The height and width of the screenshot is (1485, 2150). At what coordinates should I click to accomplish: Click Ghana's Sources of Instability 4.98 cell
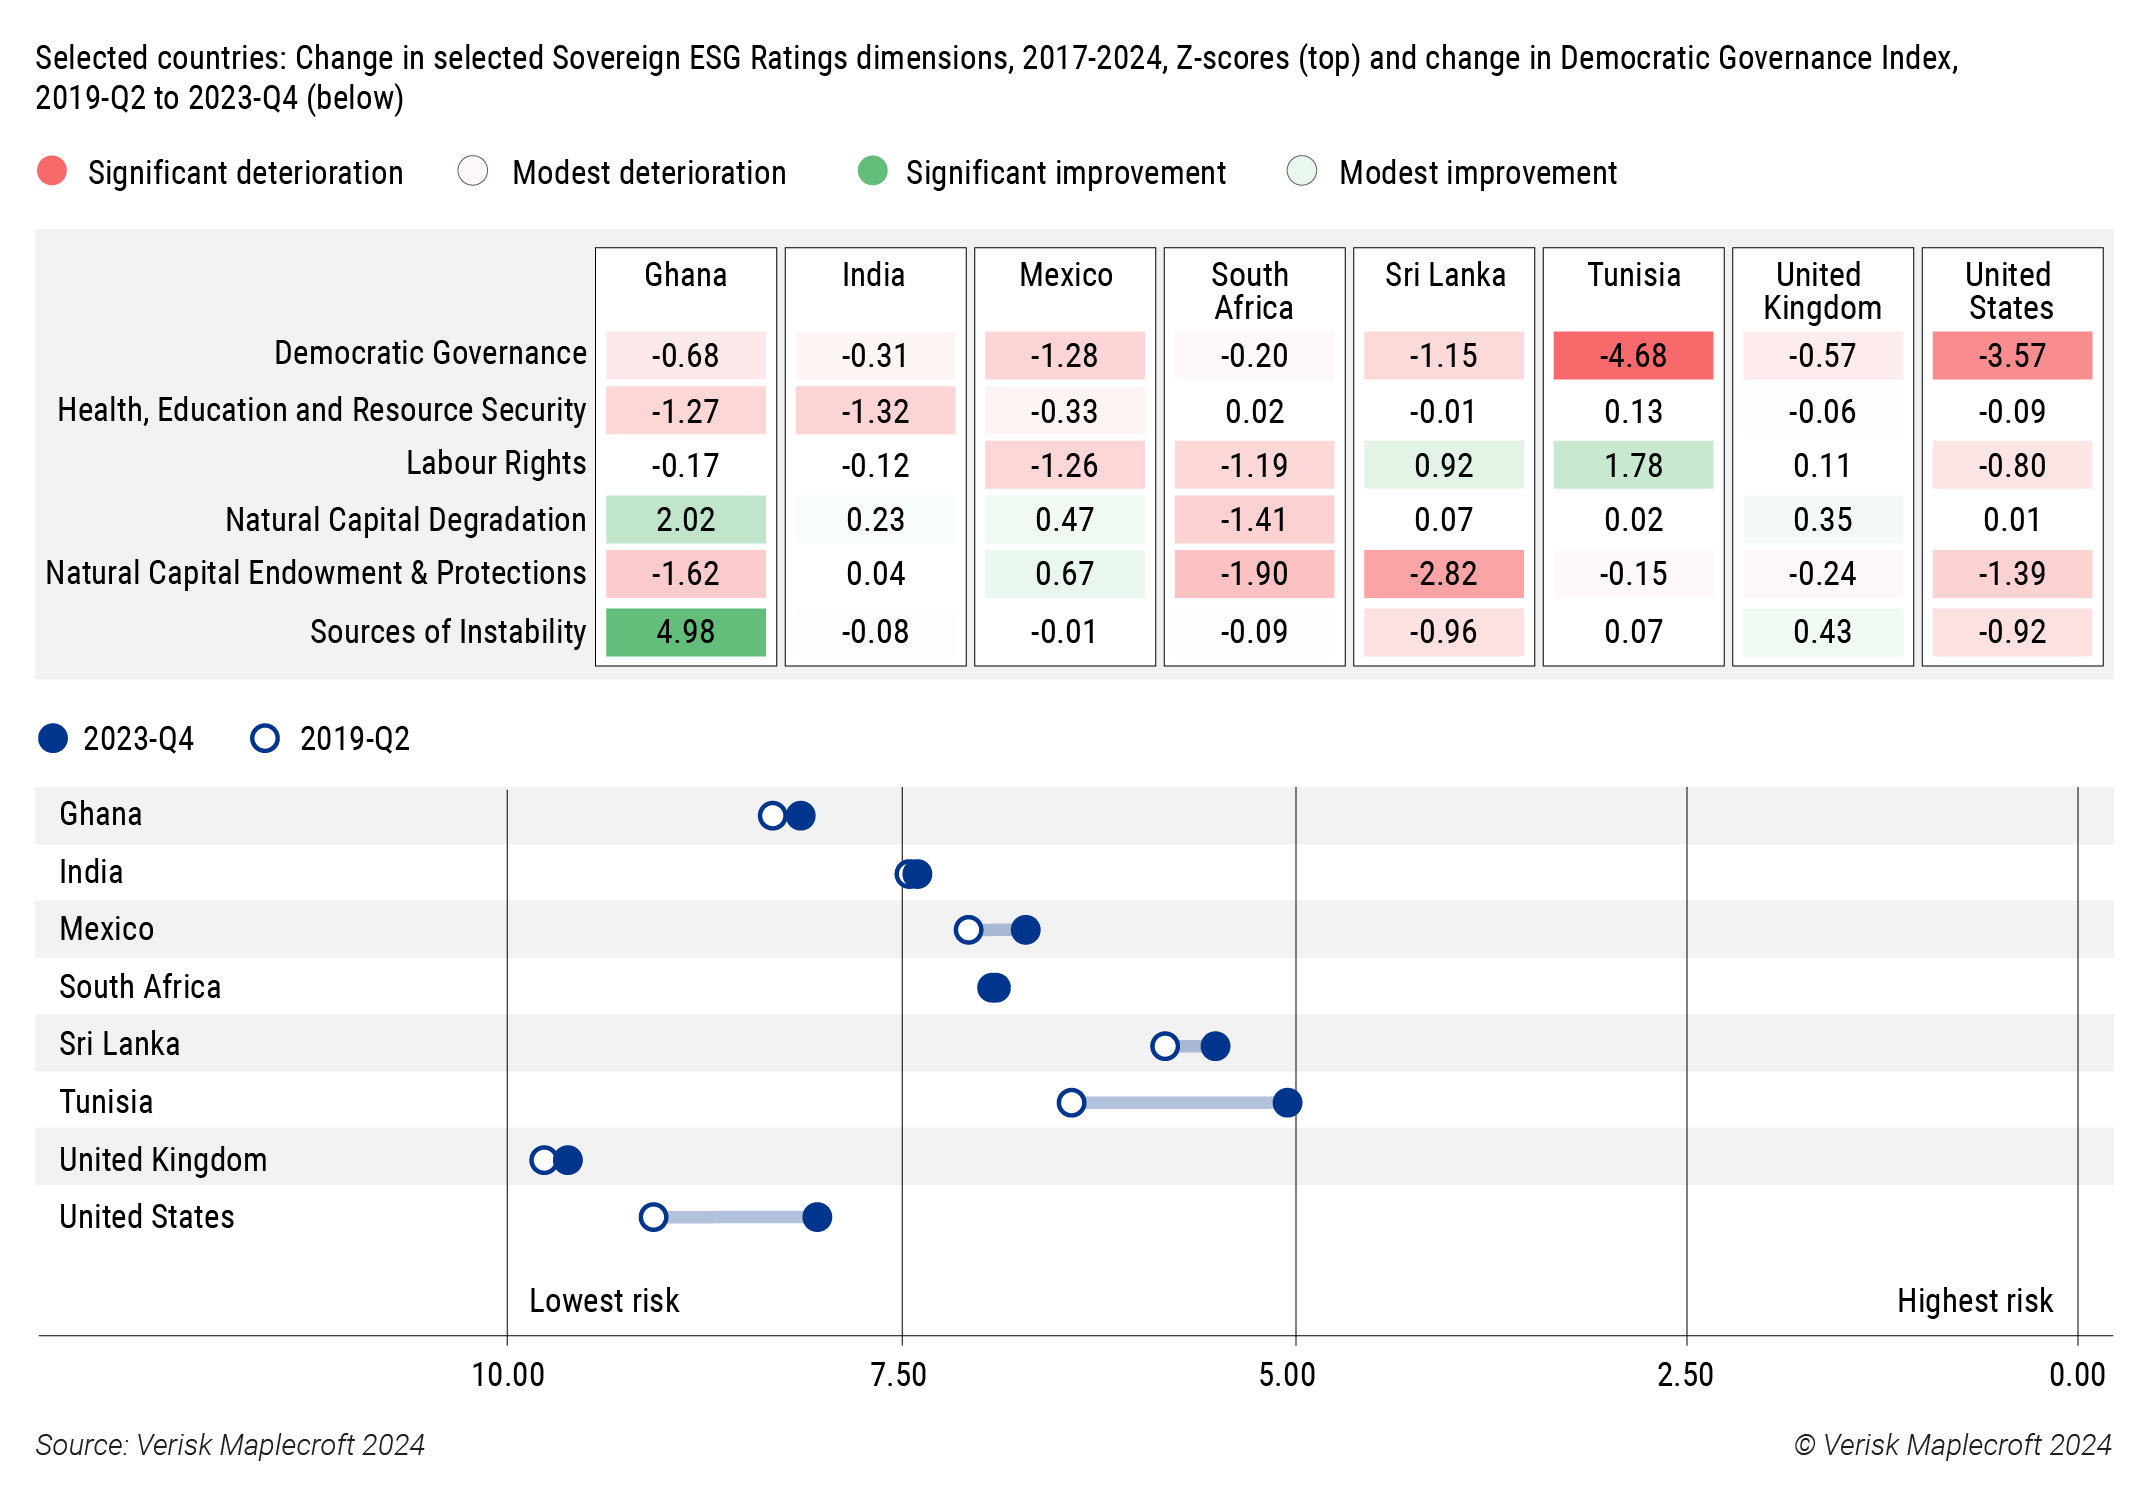[x=686, y=632]
